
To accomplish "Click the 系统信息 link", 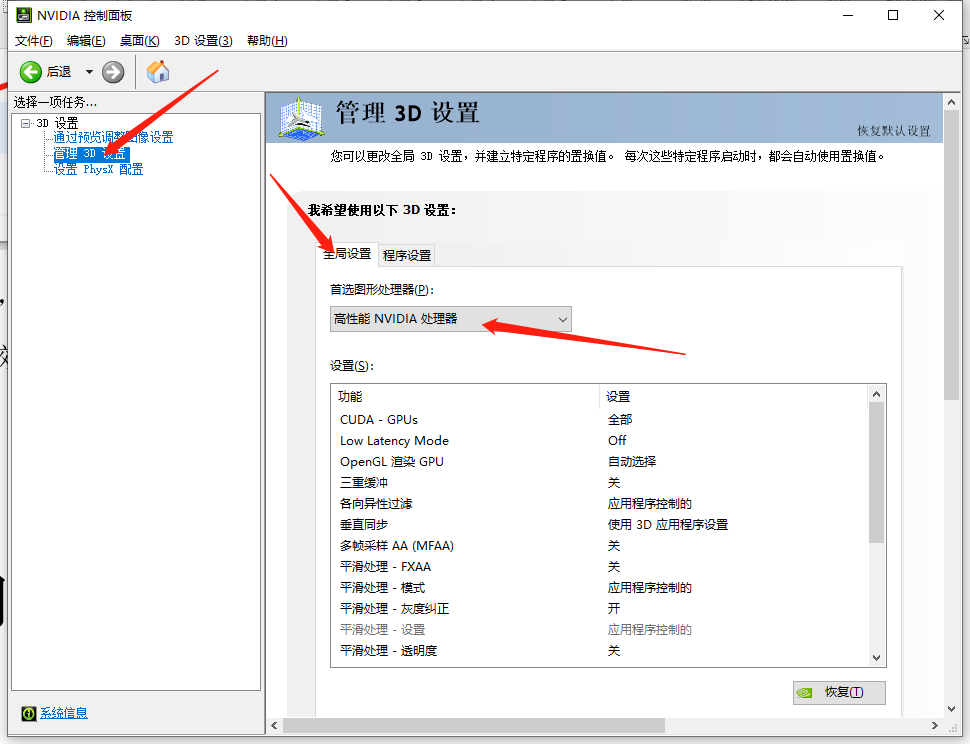I will click(x=64, y=713).
